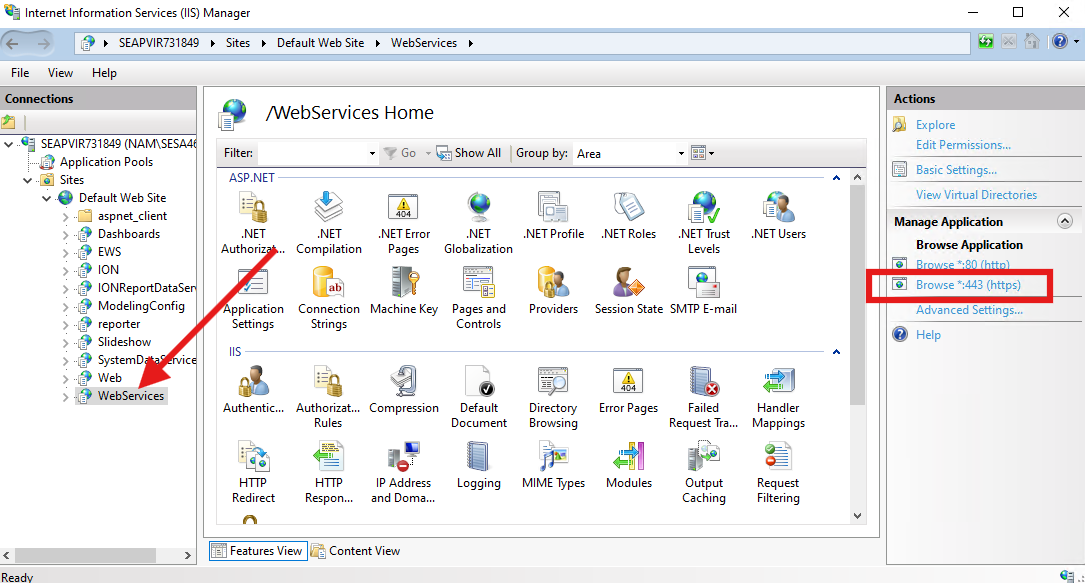The height and width of the screenshot is (583, 1085).
Task: Open Machine Key feature
Action: (404, 291)
